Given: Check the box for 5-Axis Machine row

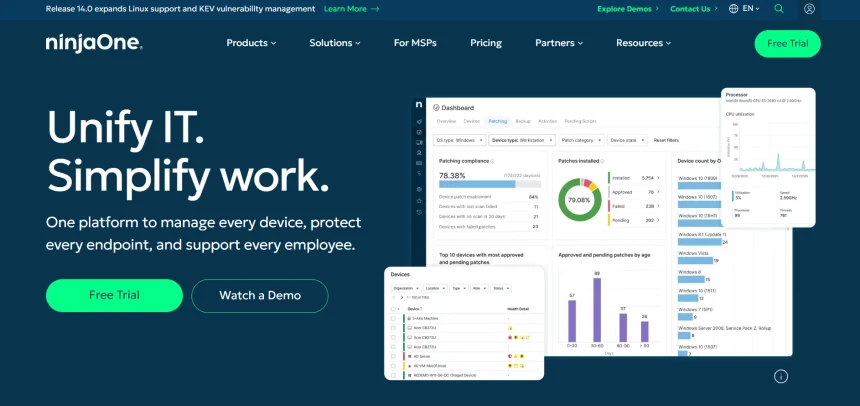Looking at the screenshot, I should tap(393, 318).
